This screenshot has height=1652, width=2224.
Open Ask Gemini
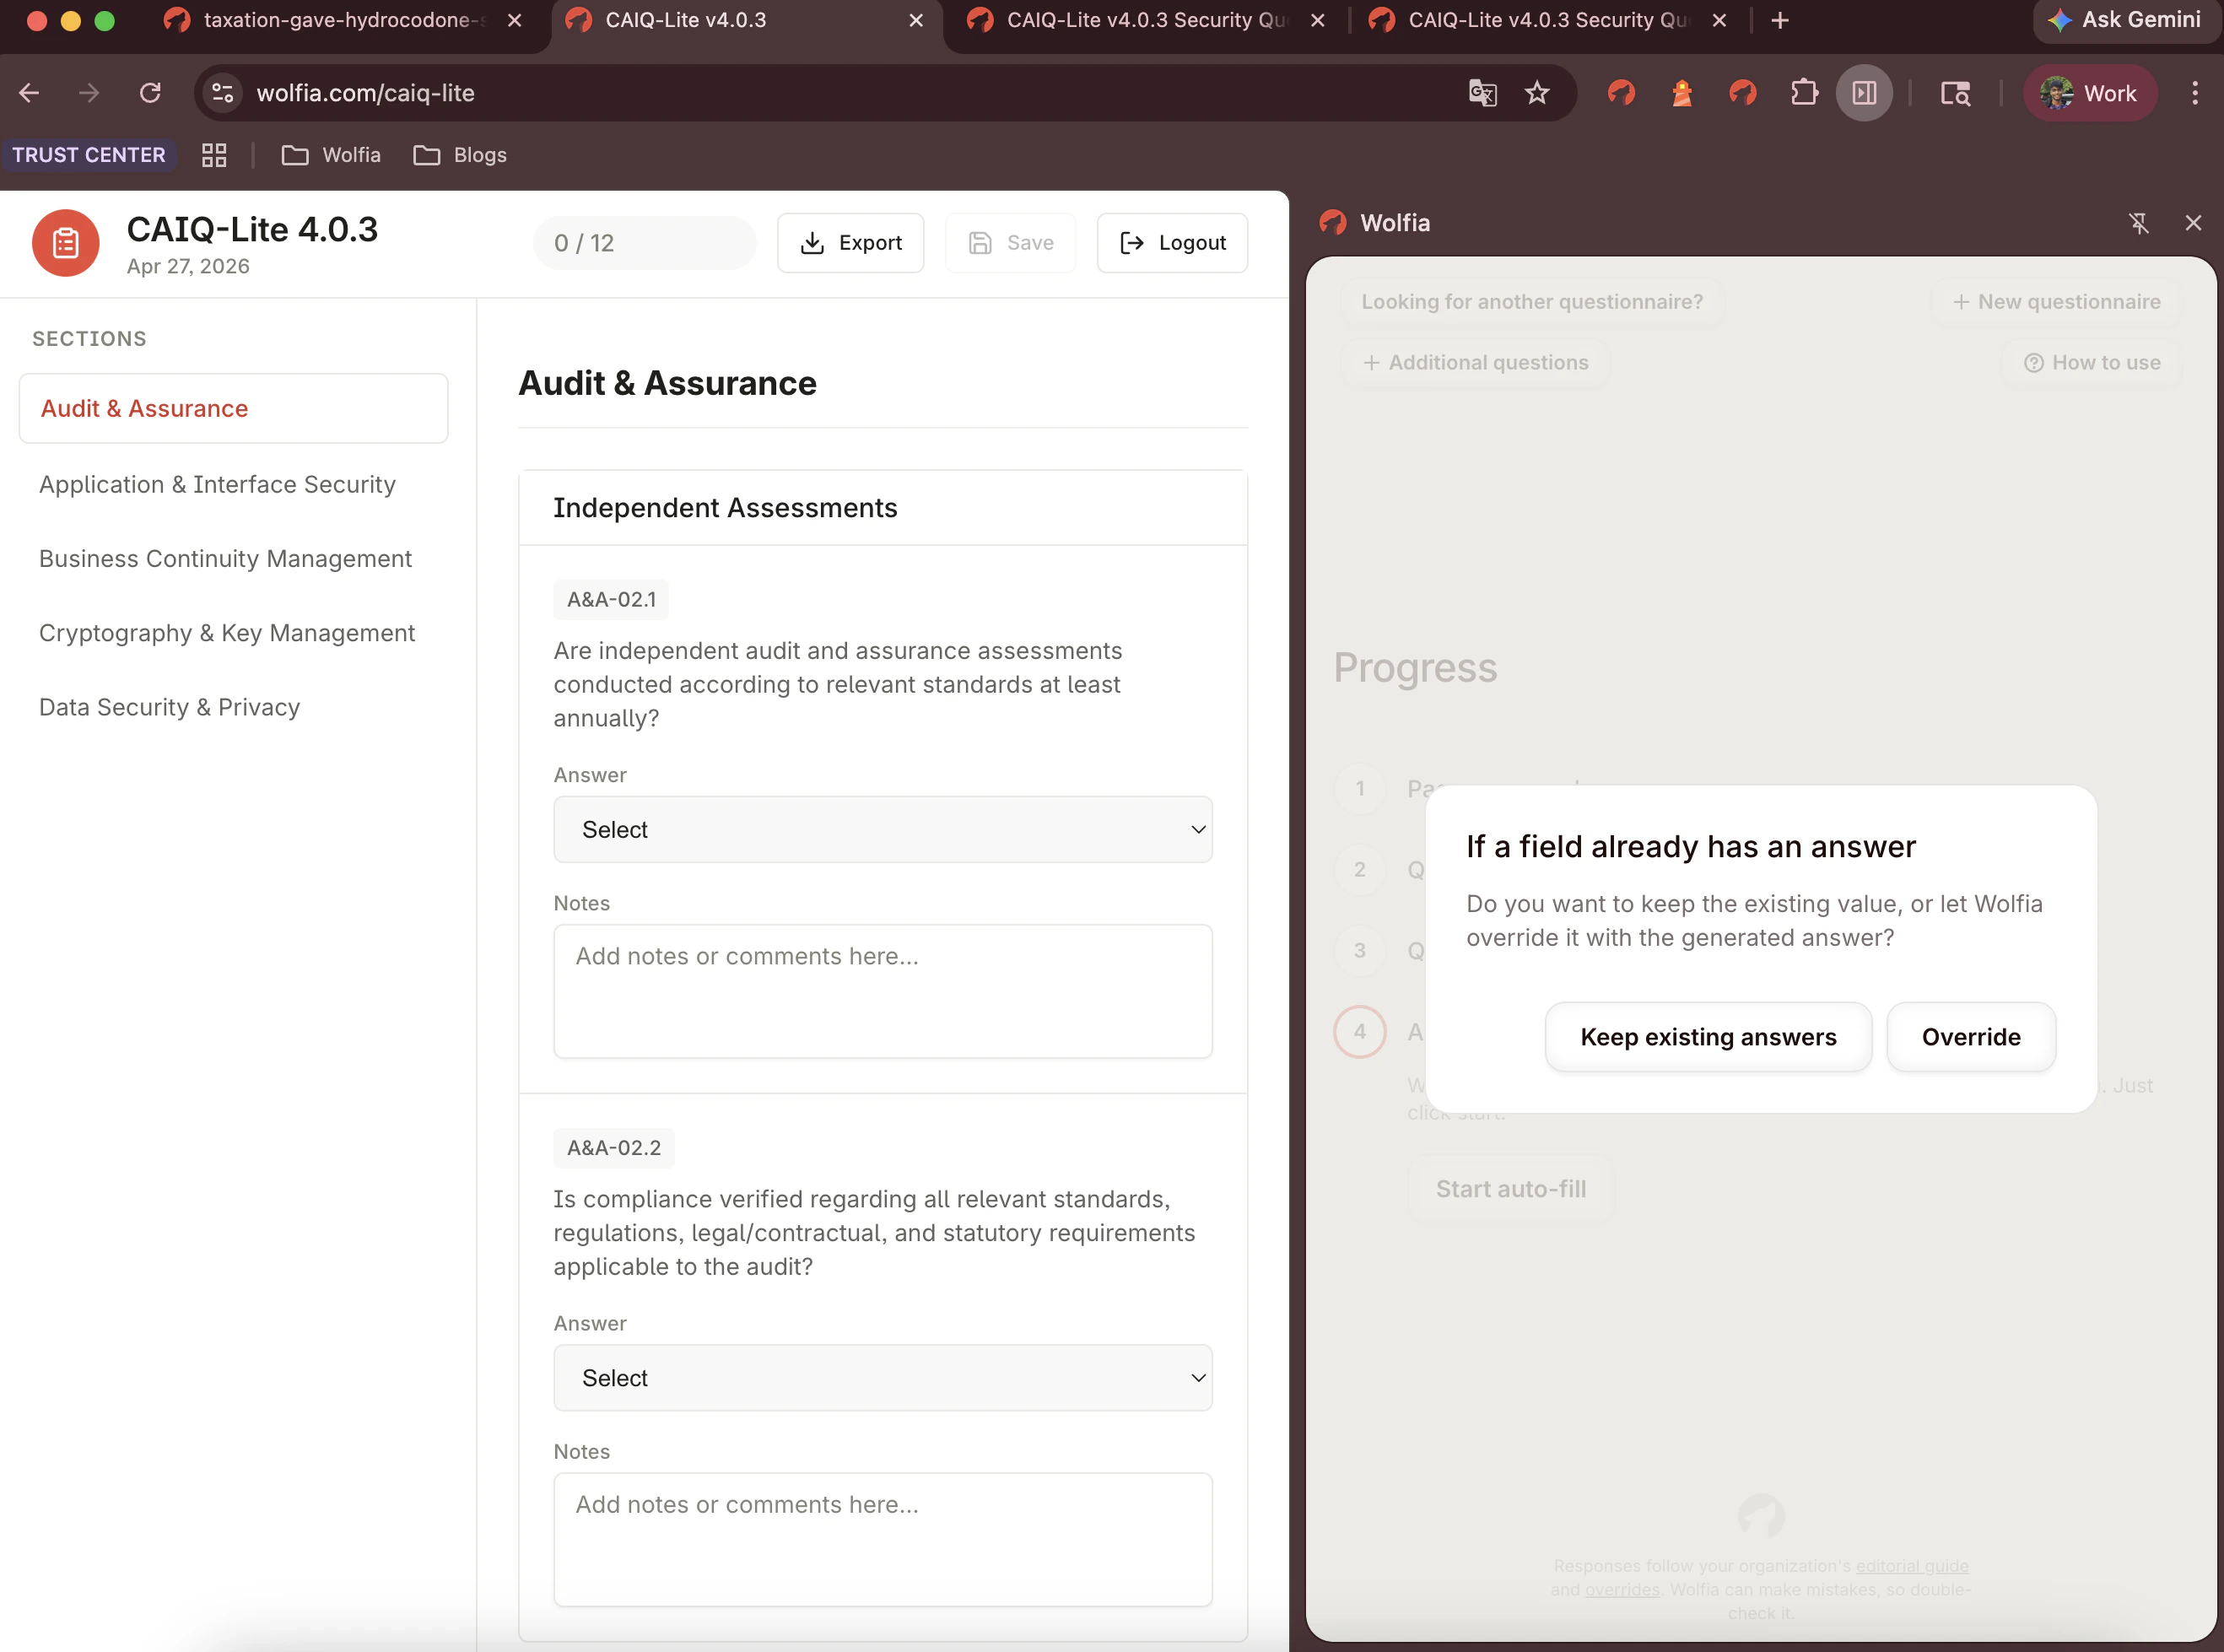(x=2126, y=20)
